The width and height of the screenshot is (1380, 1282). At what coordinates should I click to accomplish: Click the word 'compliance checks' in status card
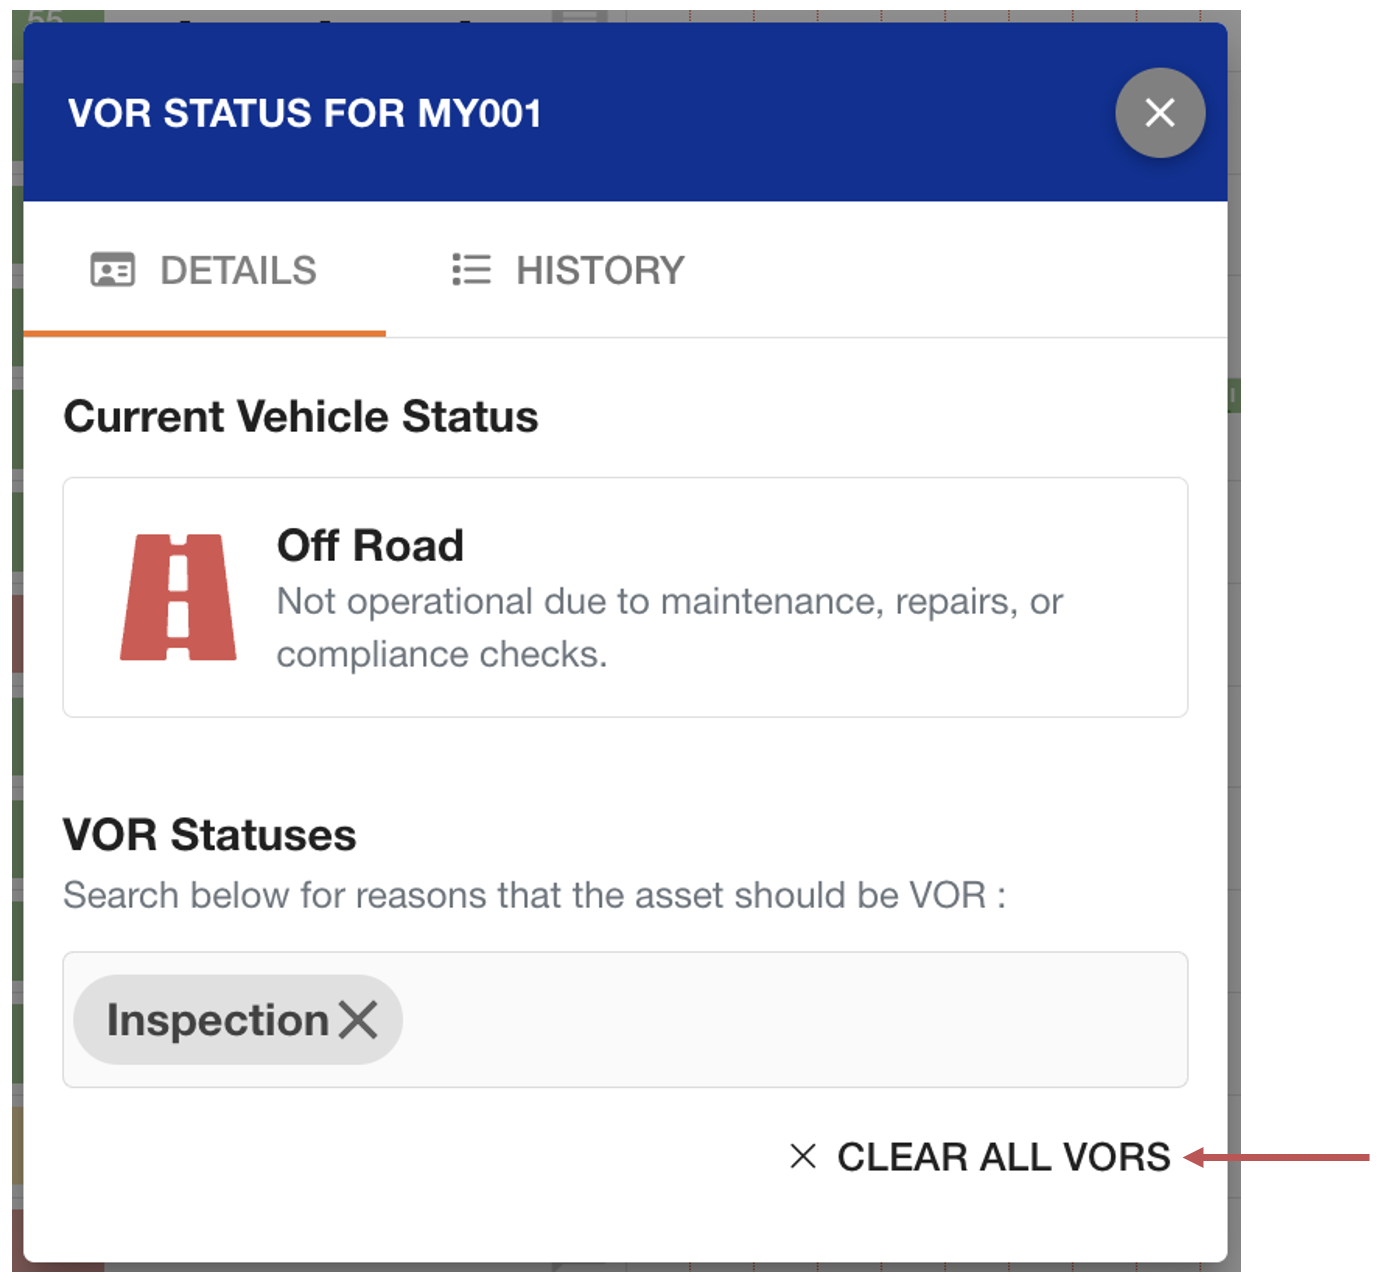[441, 655]
